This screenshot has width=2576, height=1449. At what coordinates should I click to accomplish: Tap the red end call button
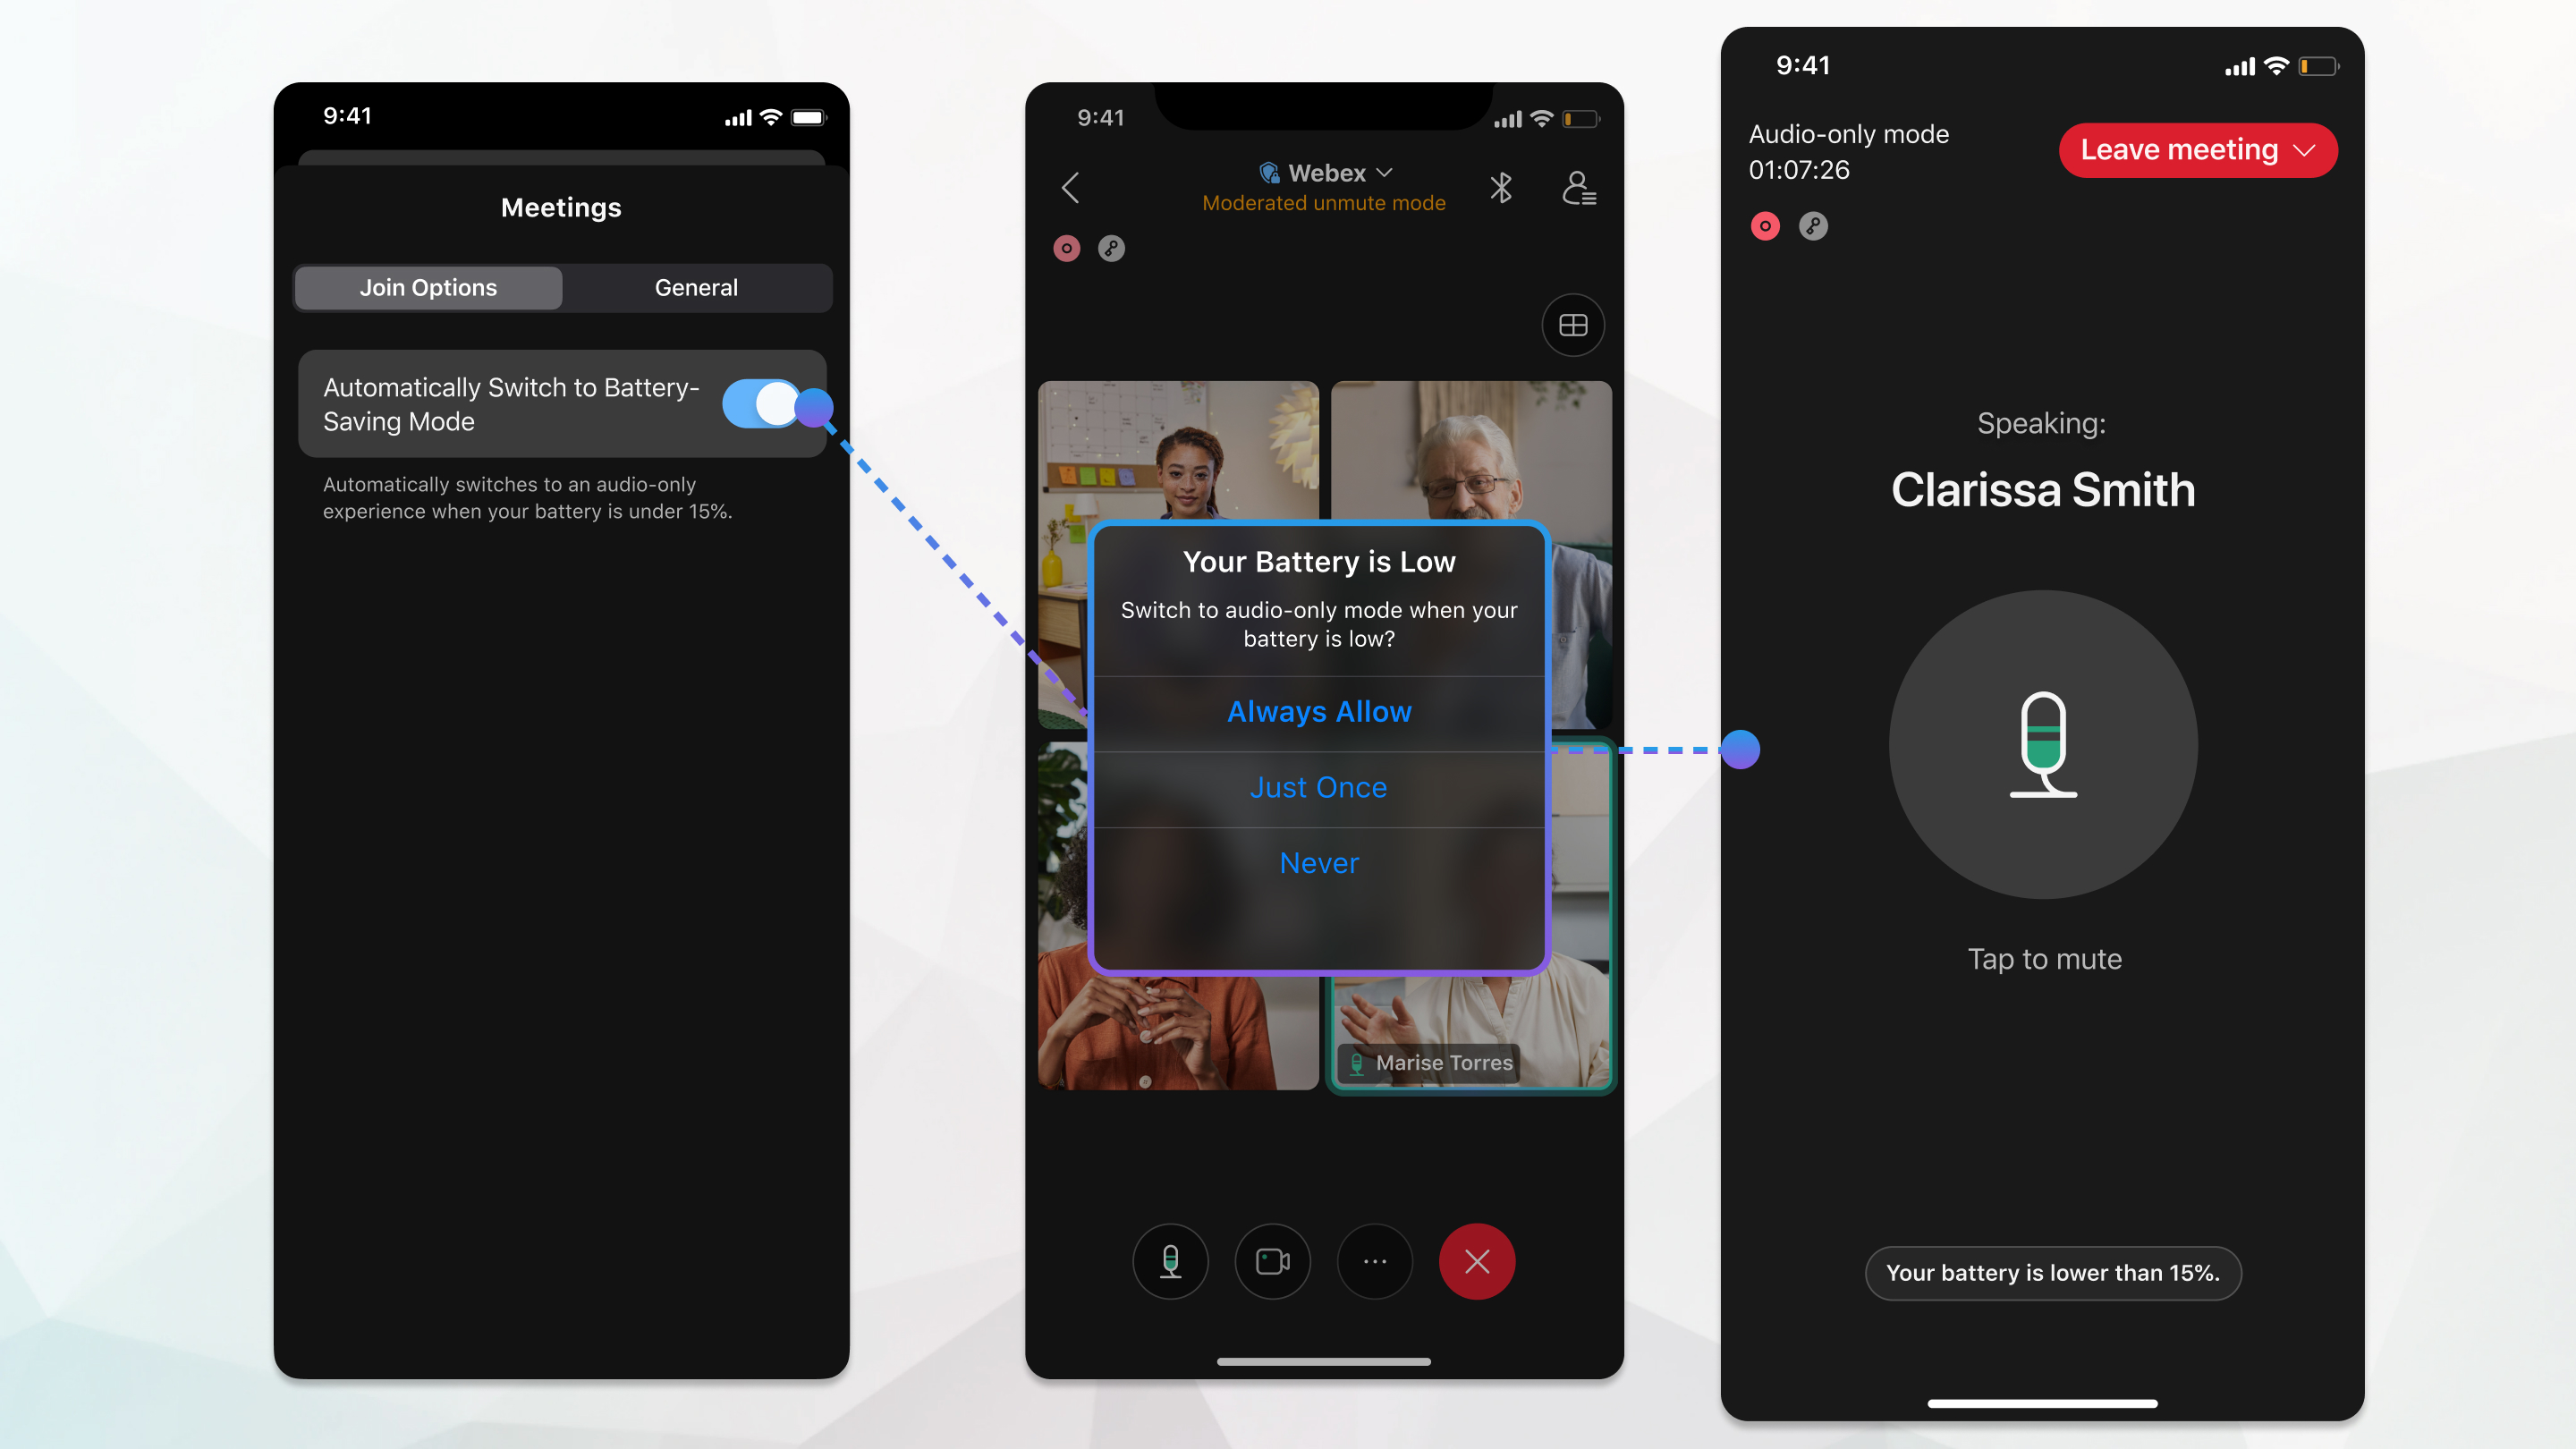coord(1479,1259)
